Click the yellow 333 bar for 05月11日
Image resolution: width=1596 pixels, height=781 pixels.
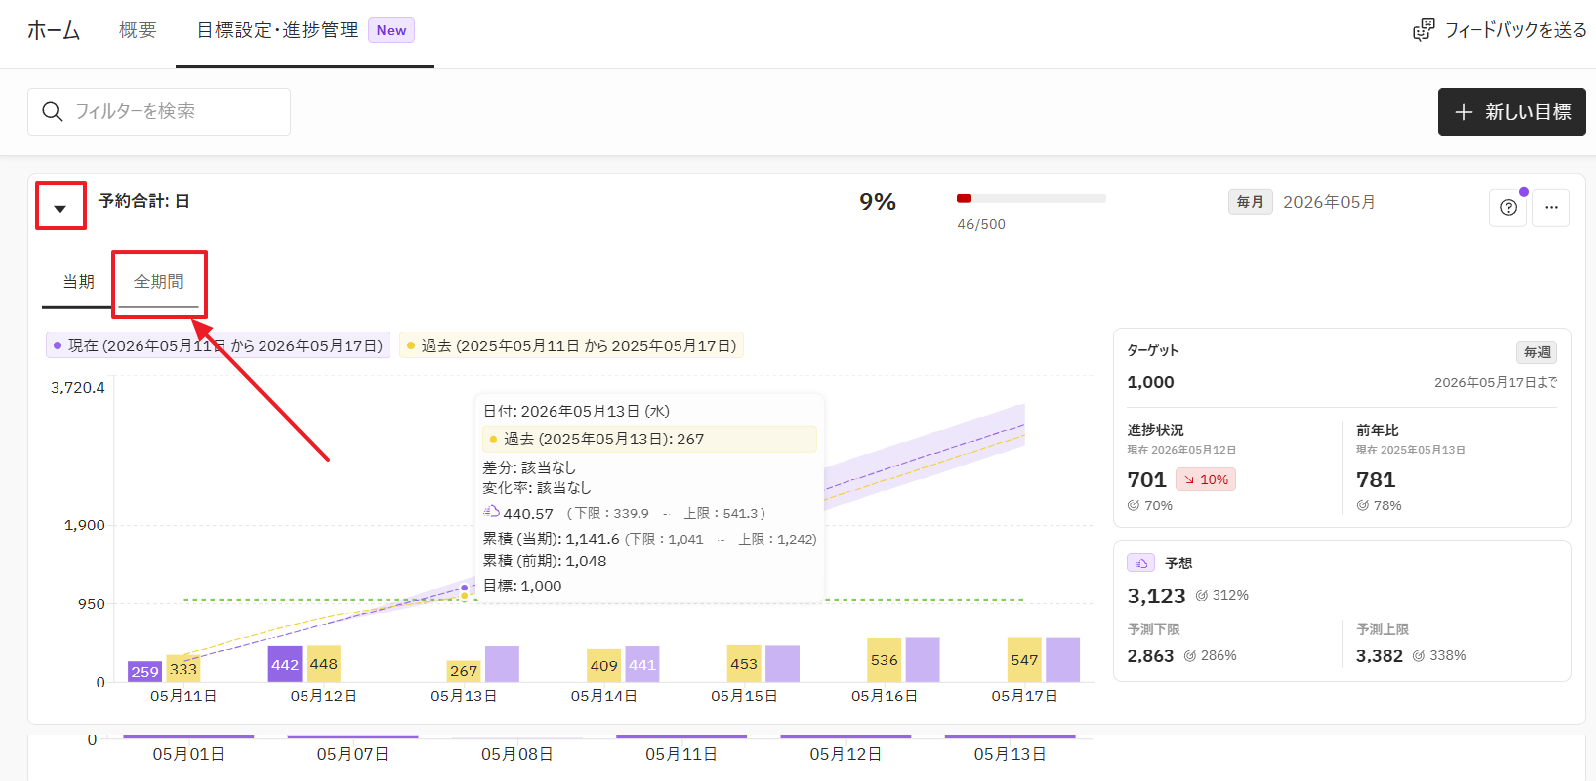(183, 668)
